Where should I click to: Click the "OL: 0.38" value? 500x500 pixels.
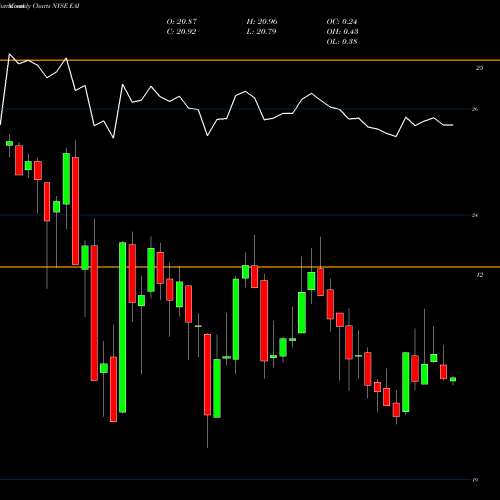pyautogui.click(x=342, y=42)
